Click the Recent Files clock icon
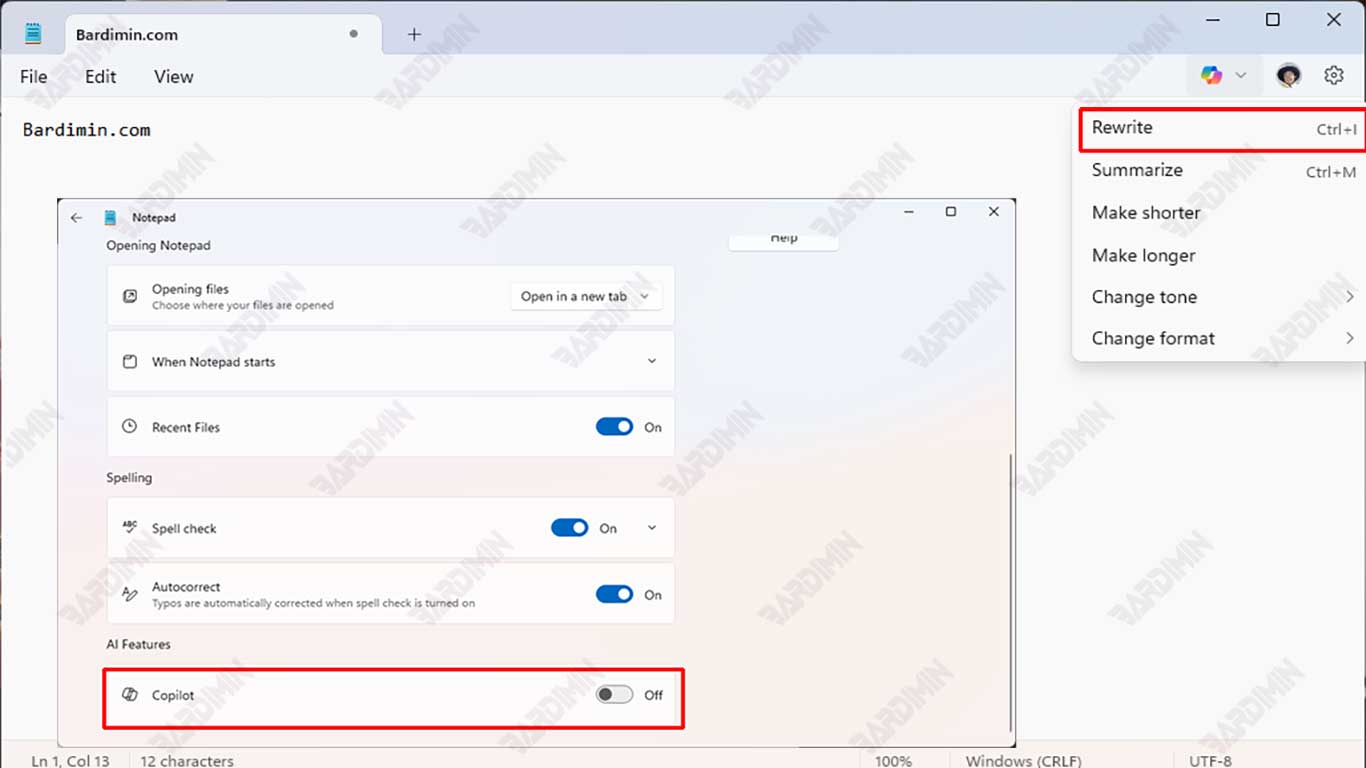 (130, 426)
